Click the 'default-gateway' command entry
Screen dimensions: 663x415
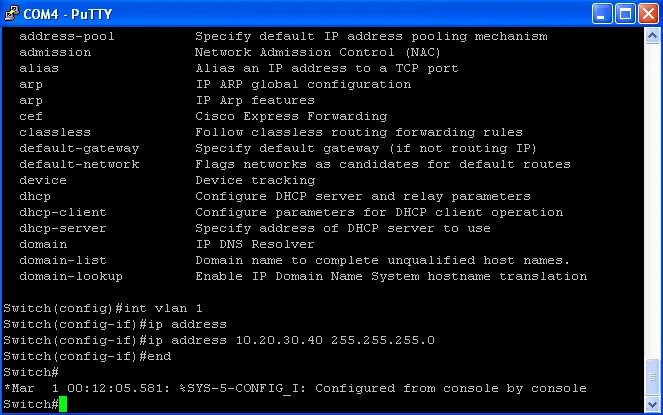tap(79, 148)
